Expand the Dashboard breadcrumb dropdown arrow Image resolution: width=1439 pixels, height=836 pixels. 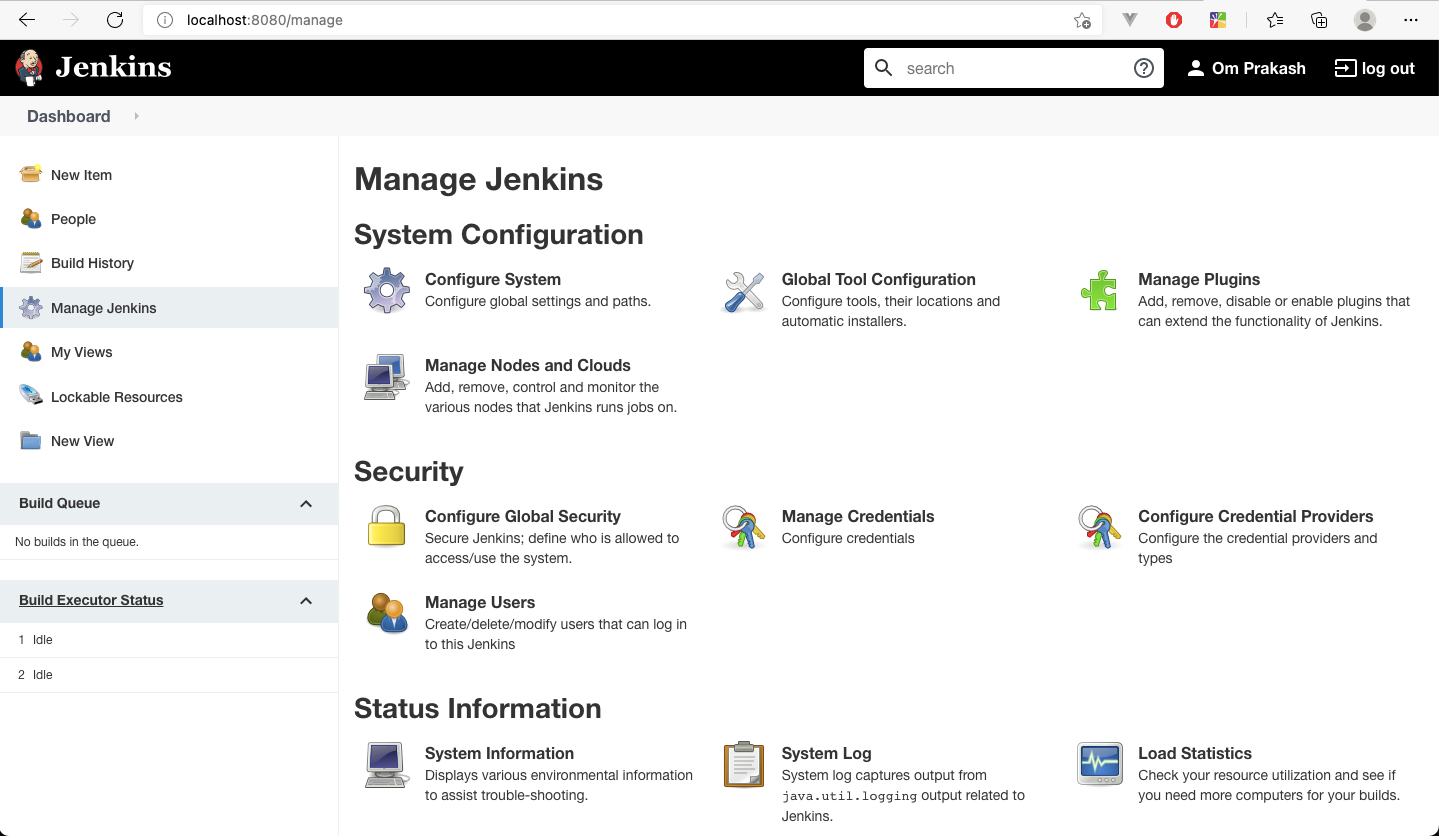[x=136, y=116]
